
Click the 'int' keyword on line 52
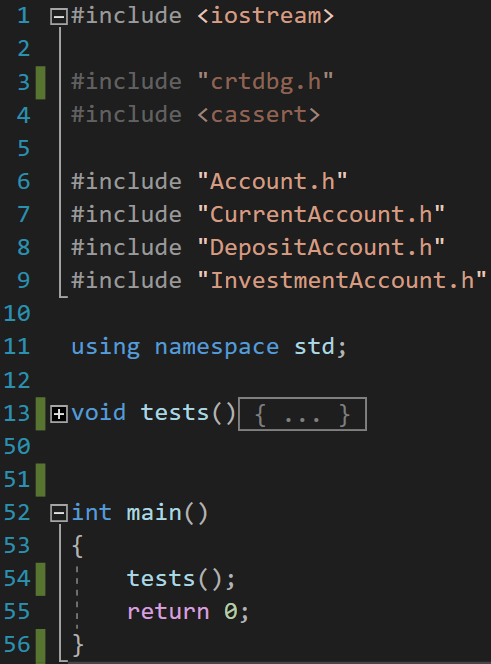click(92, 512)
